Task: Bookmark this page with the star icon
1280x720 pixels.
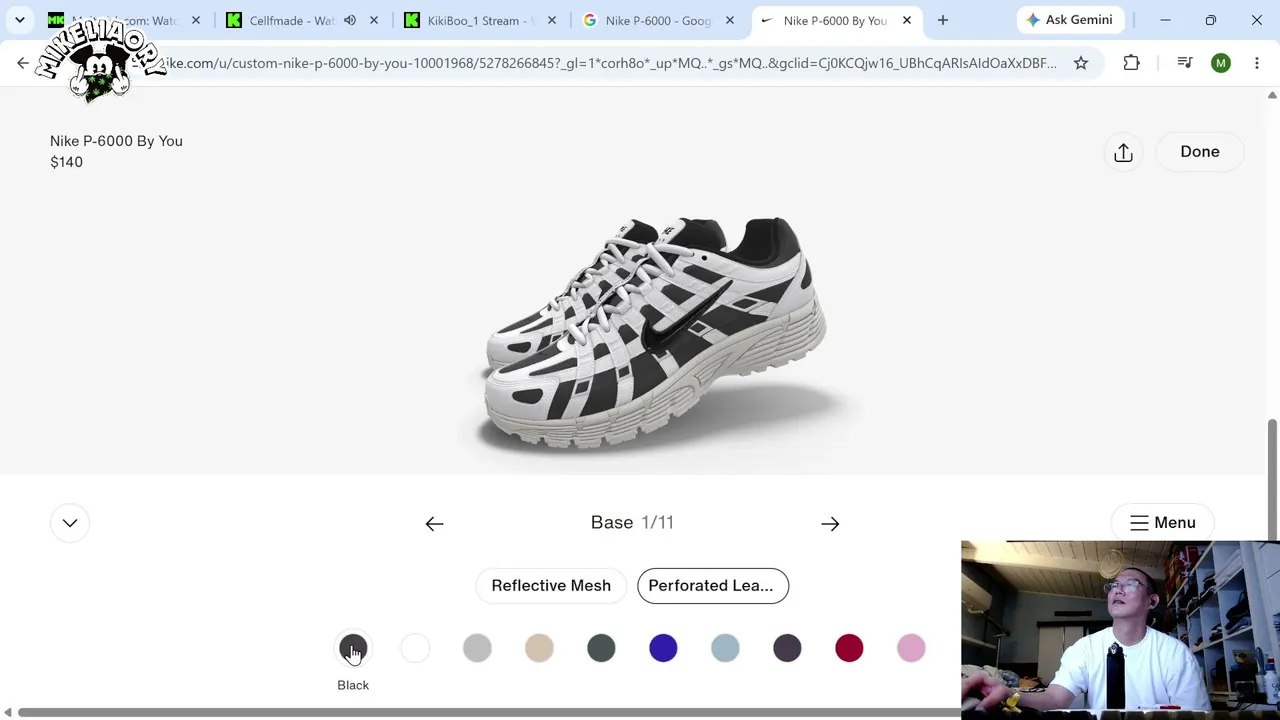Action: click(1081, 63)
